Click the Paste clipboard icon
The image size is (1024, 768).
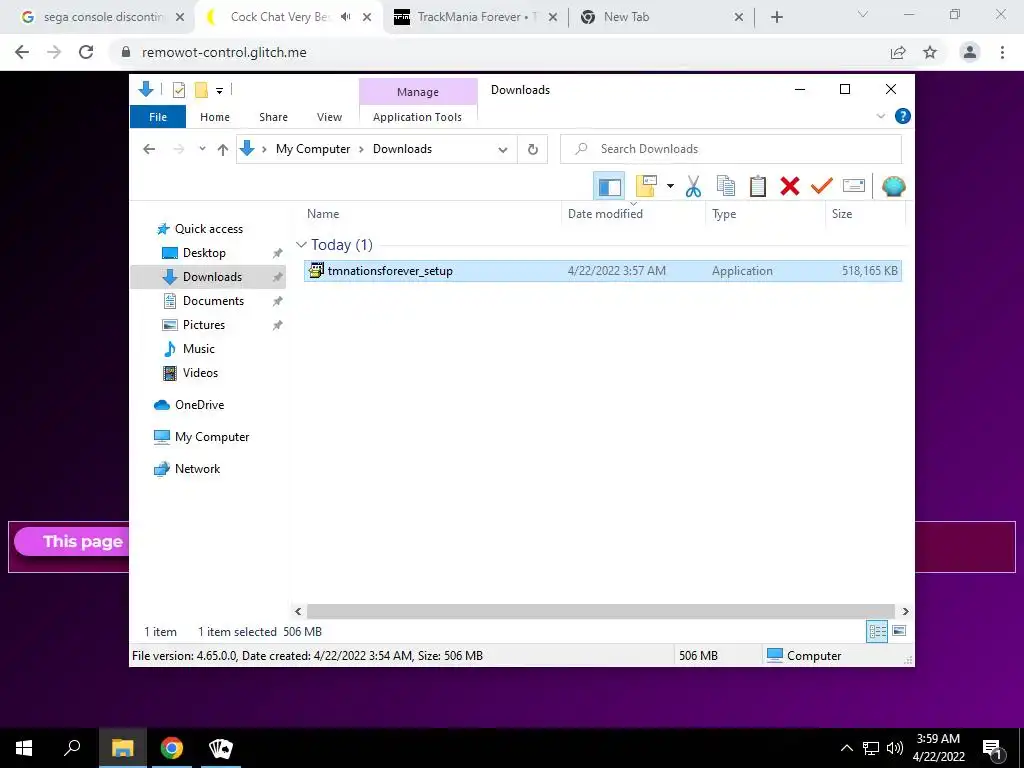[758, 186]
